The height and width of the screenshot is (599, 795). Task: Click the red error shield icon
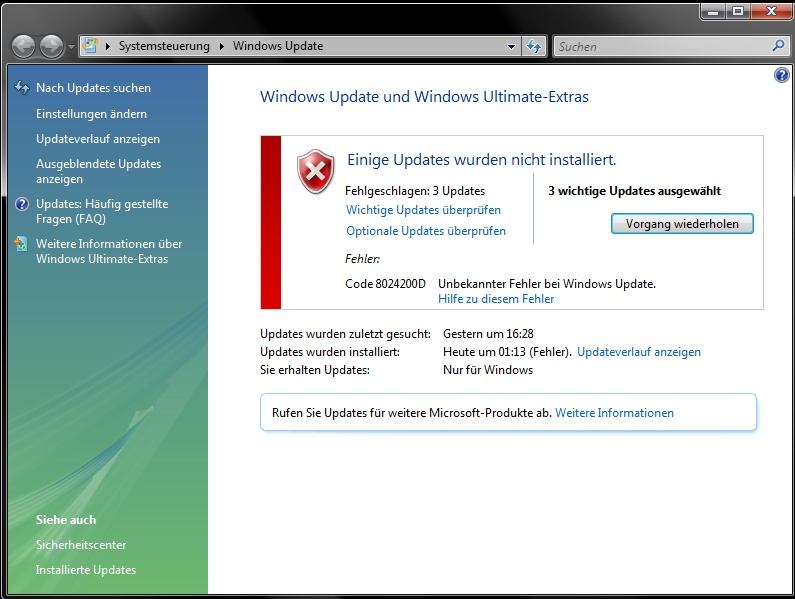[316, 171]
